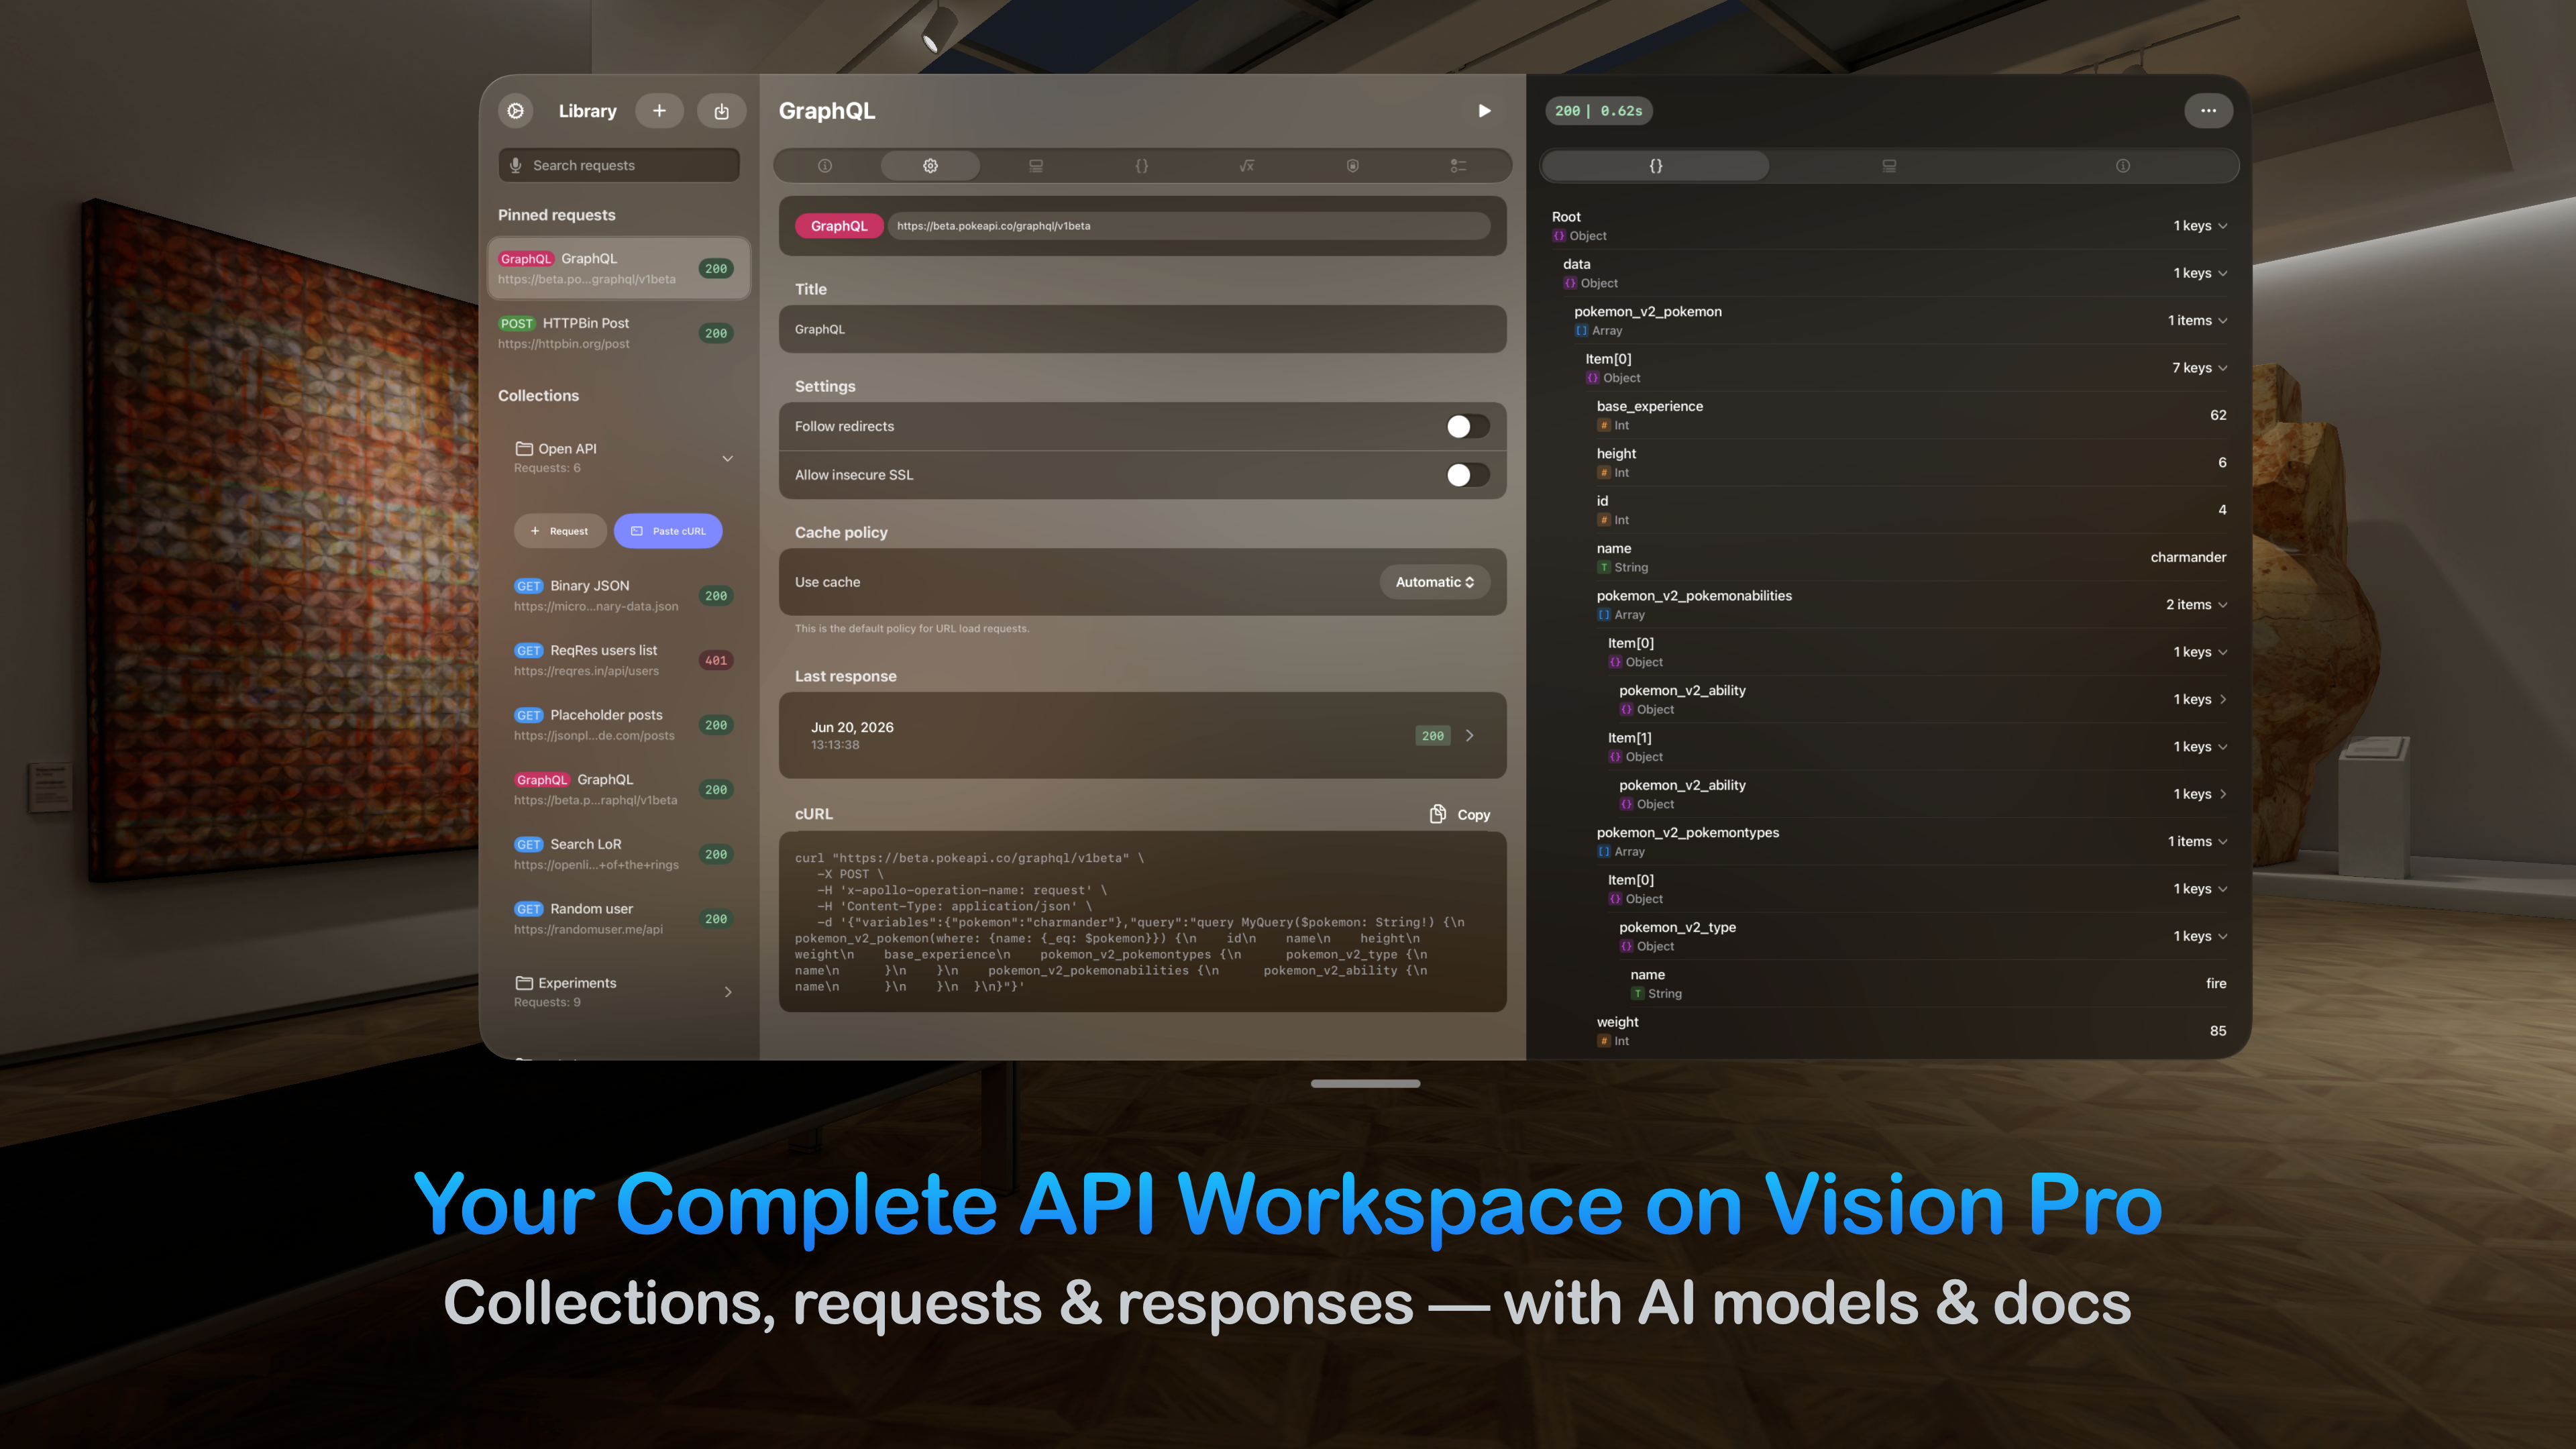Toggle the Follow redirects switch
Image resolution: width=2576 pixels, height=1449 pixels.
(x=1467, y=427)
